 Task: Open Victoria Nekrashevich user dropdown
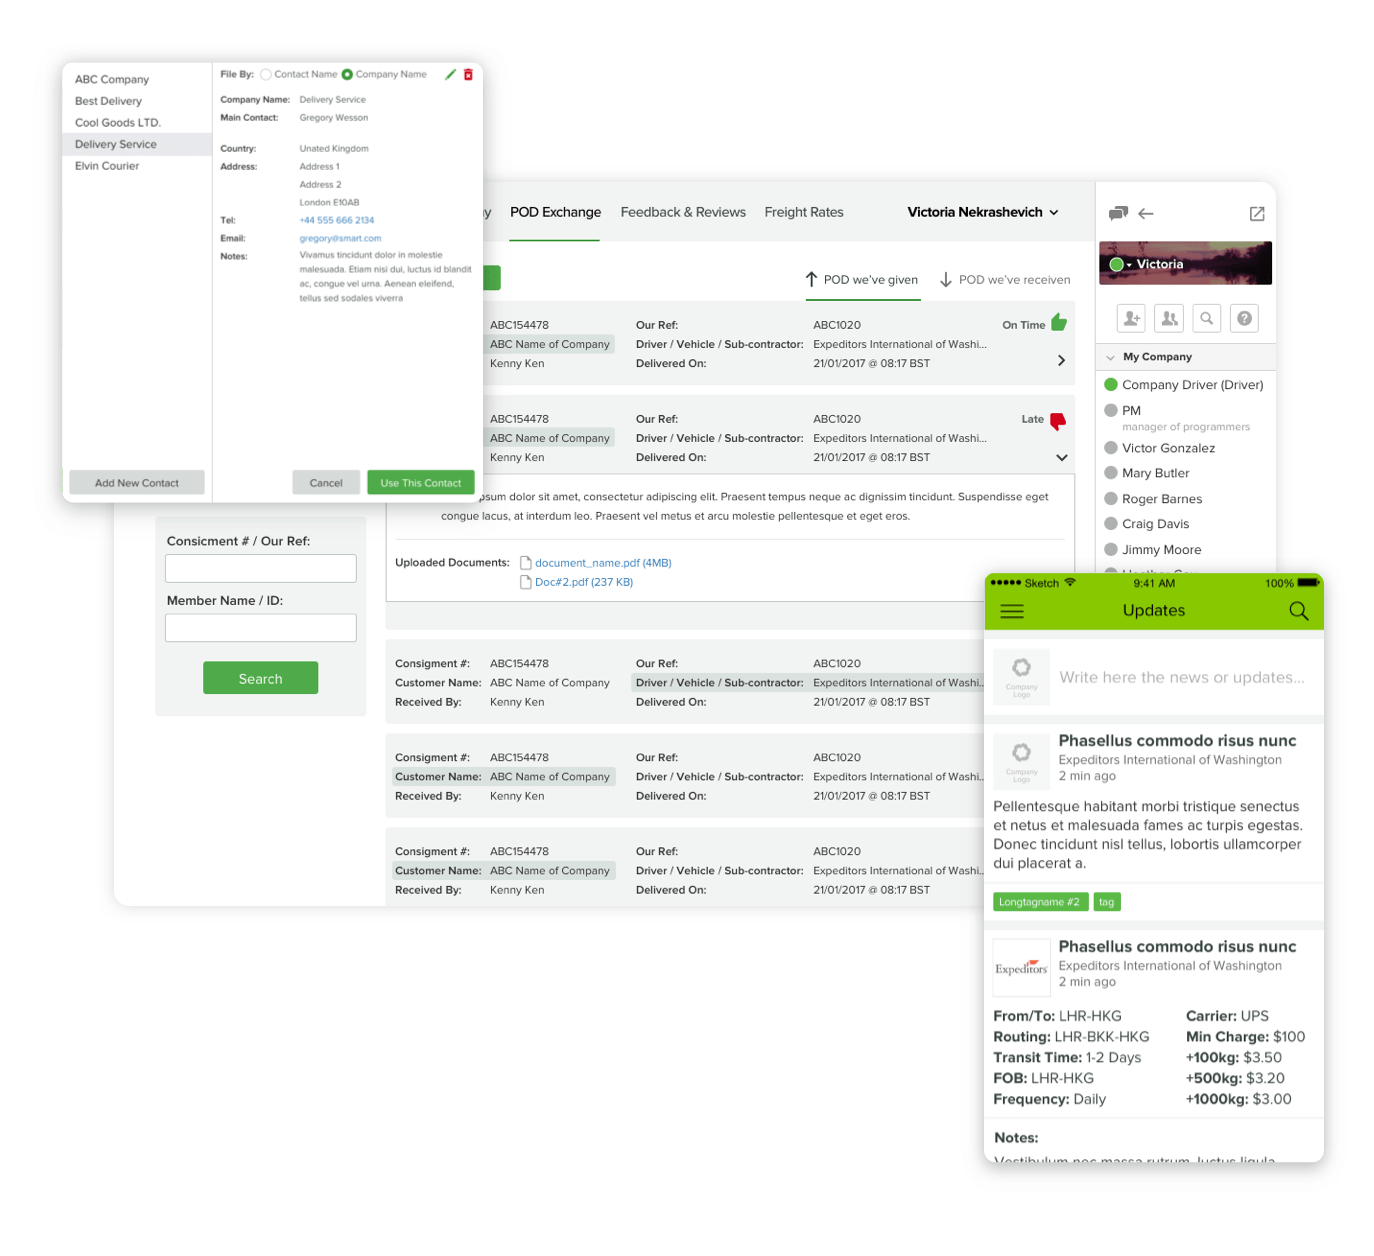pos(982,212)
